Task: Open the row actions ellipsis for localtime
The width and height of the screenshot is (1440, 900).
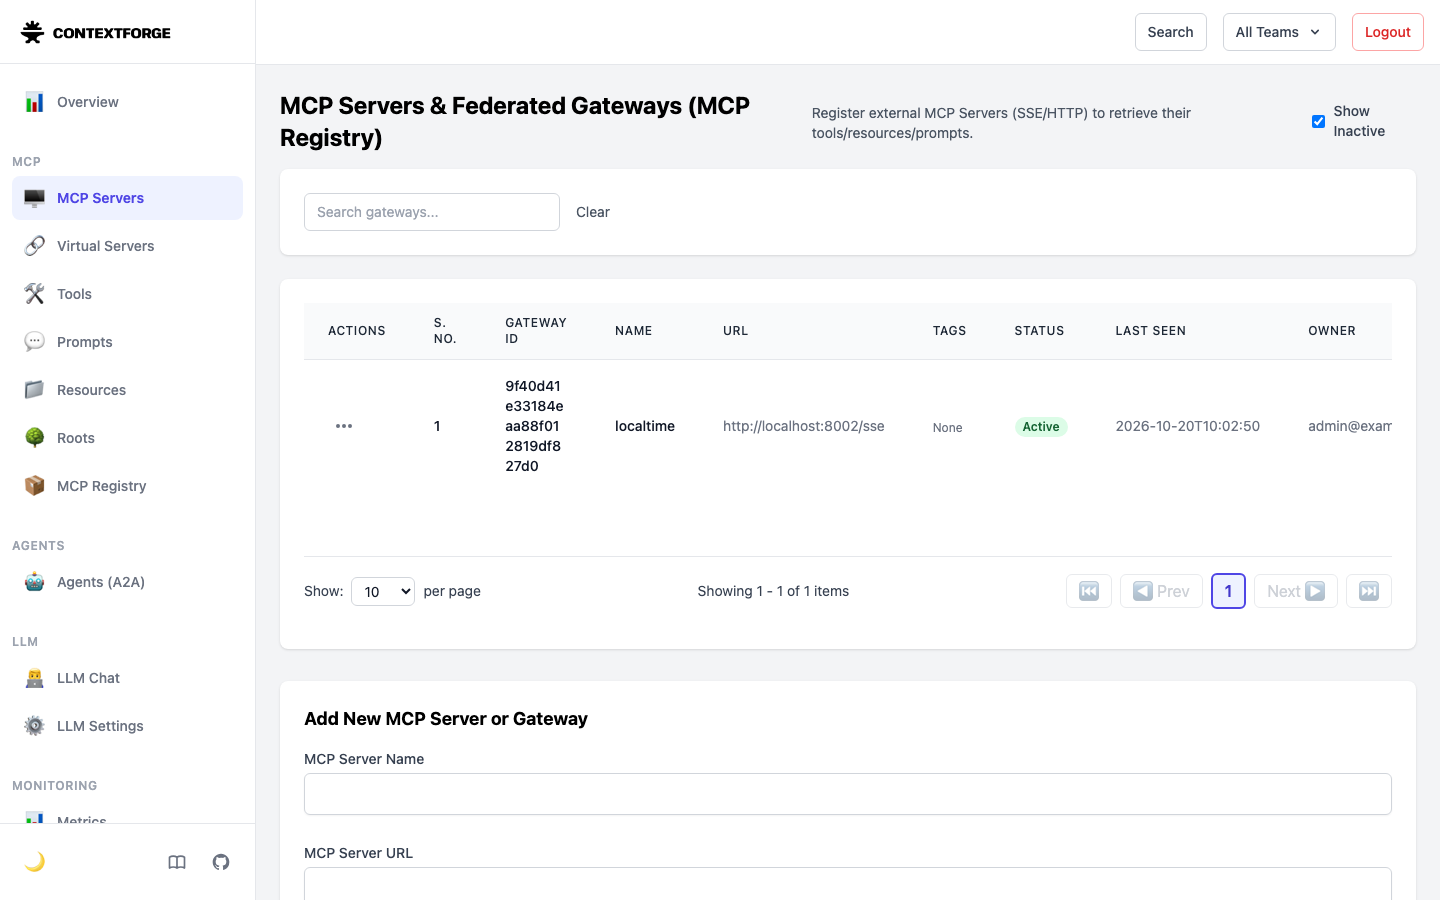Action: (344, 426)
